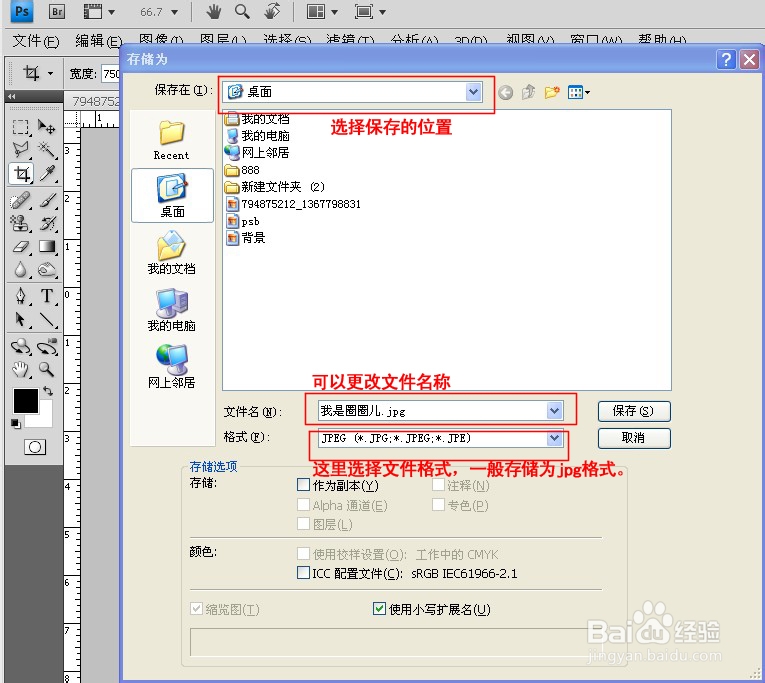Image resolution: width=765 pixels, height=683 pixels.
Task: Go to 桌面 in places sidebar
Action: pyautogui.click(x=172, y=196)
